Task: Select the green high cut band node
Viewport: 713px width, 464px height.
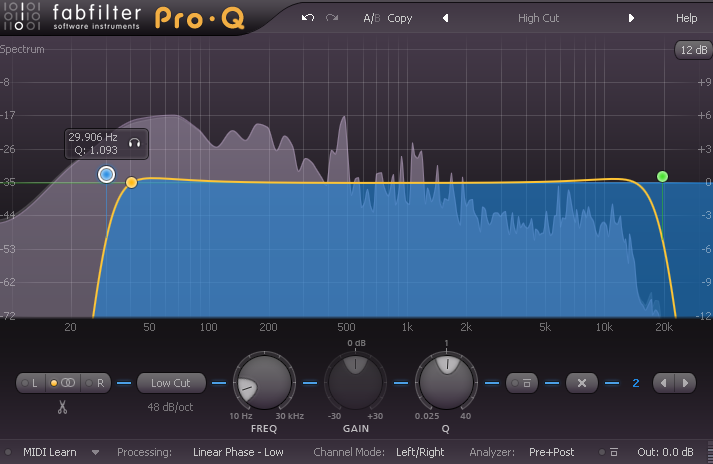Action: coord(663,177)
